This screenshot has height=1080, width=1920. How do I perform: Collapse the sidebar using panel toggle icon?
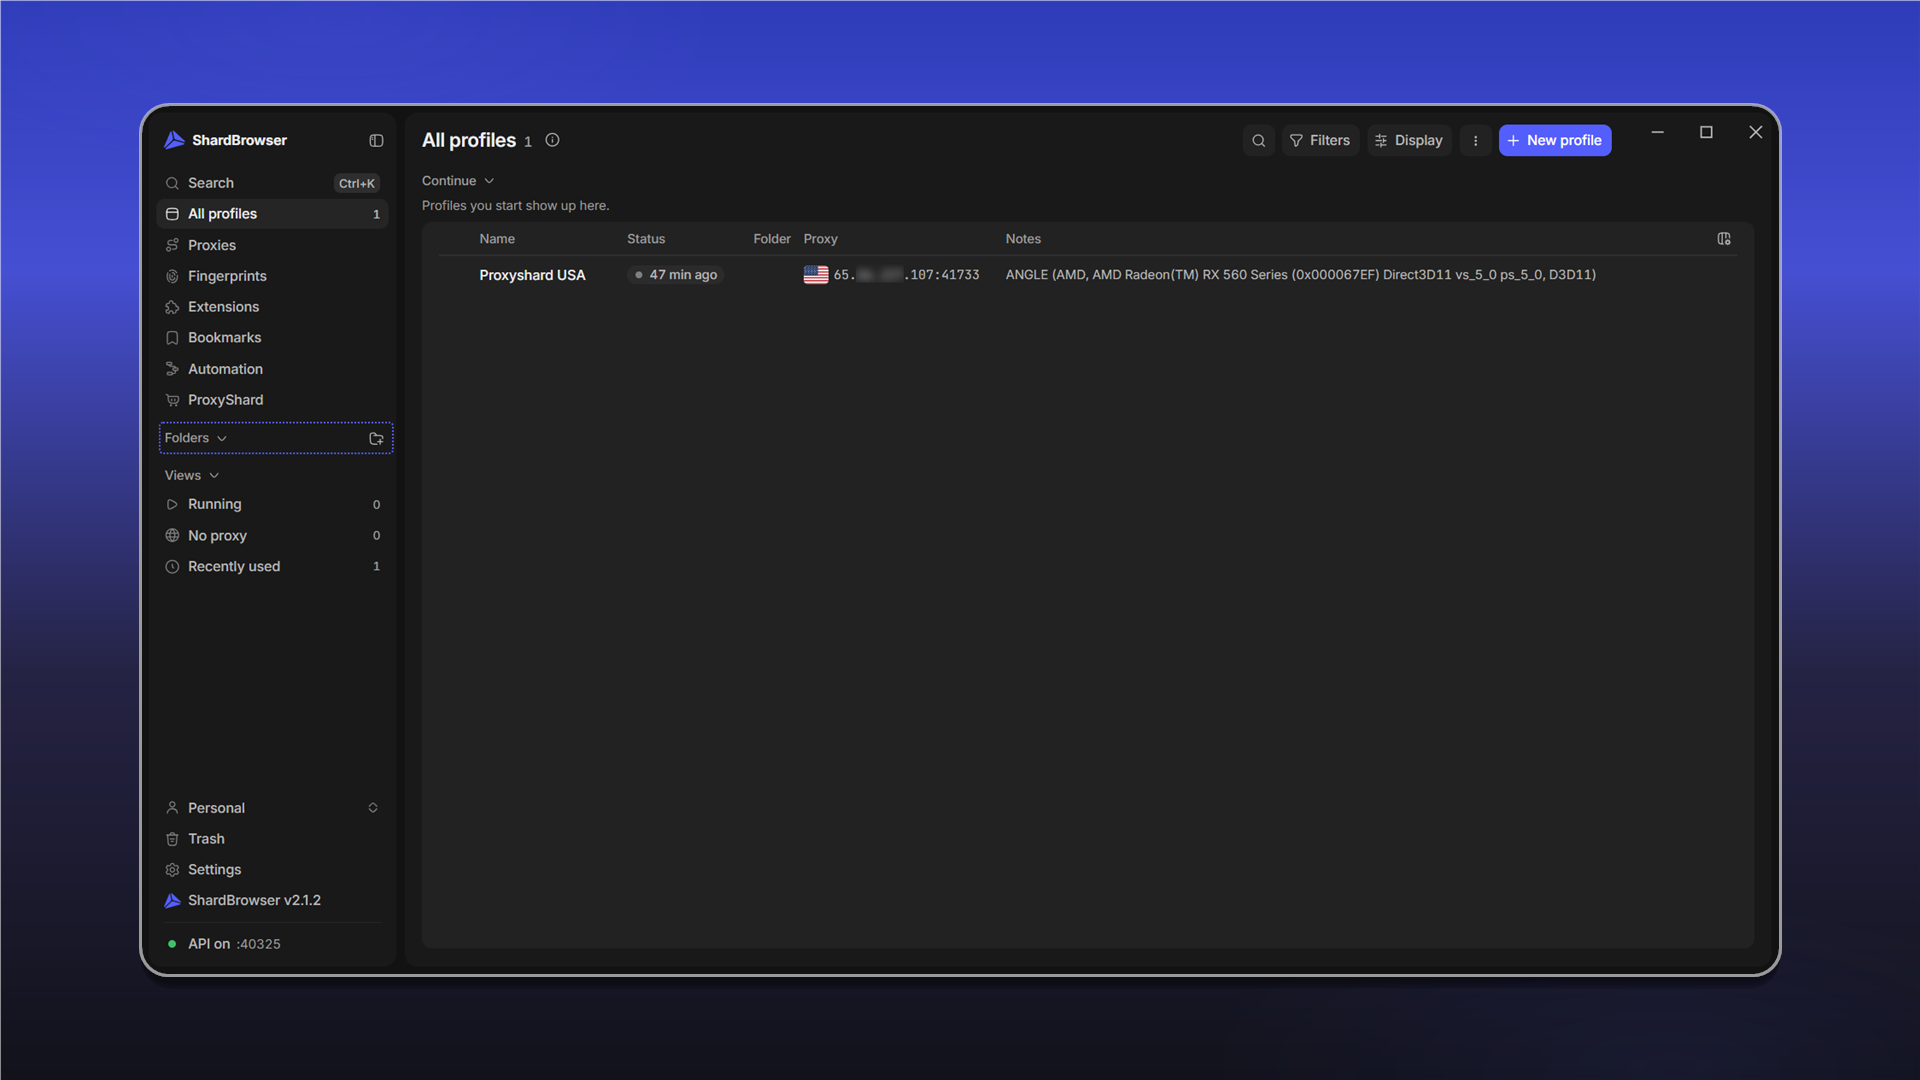(376, 141)
